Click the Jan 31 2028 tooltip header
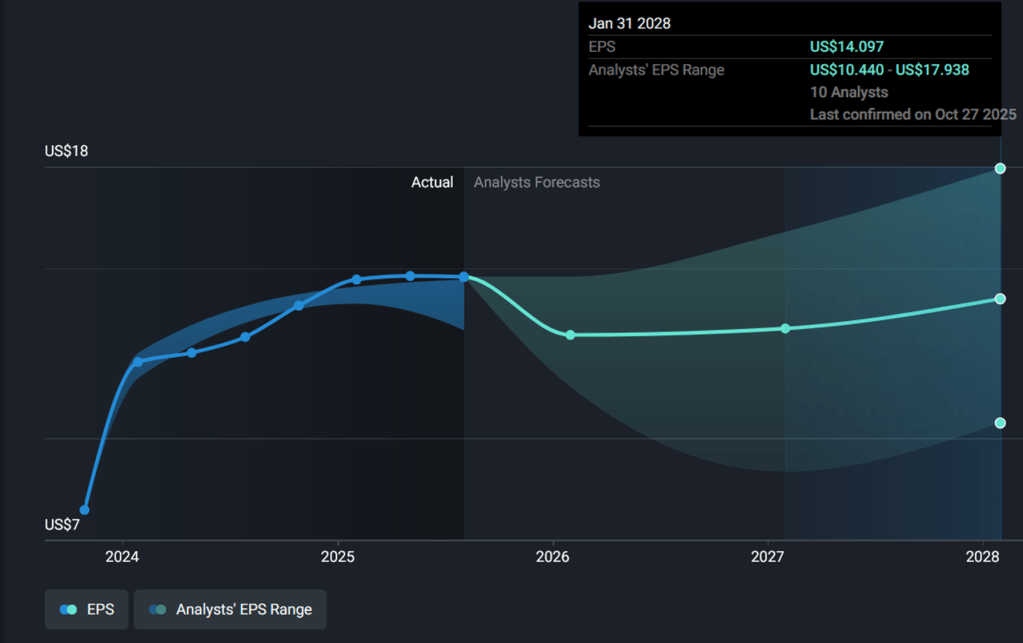The height and width of the screenshot is (643, 1023). tap(627, 22)
